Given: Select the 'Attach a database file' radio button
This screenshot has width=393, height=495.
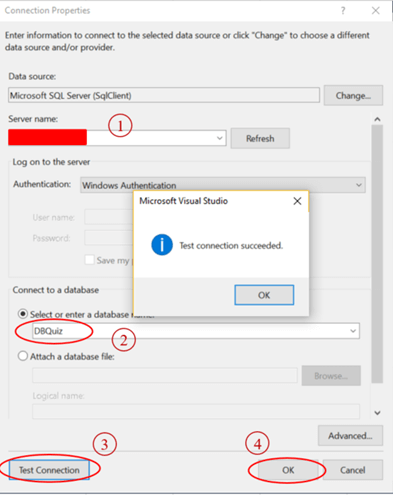Looking at the screenshot, I should (23, 356).
